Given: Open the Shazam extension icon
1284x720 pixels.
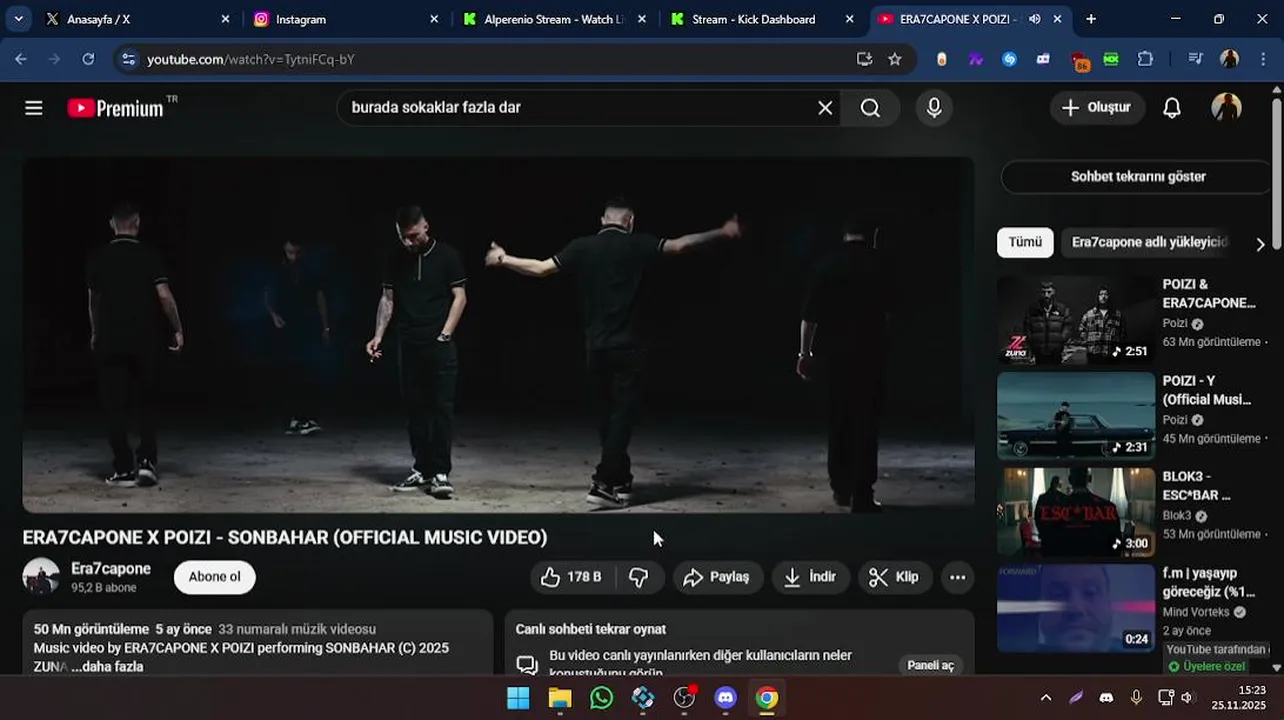Looking at the screenshot, I should pos(1009,60).
